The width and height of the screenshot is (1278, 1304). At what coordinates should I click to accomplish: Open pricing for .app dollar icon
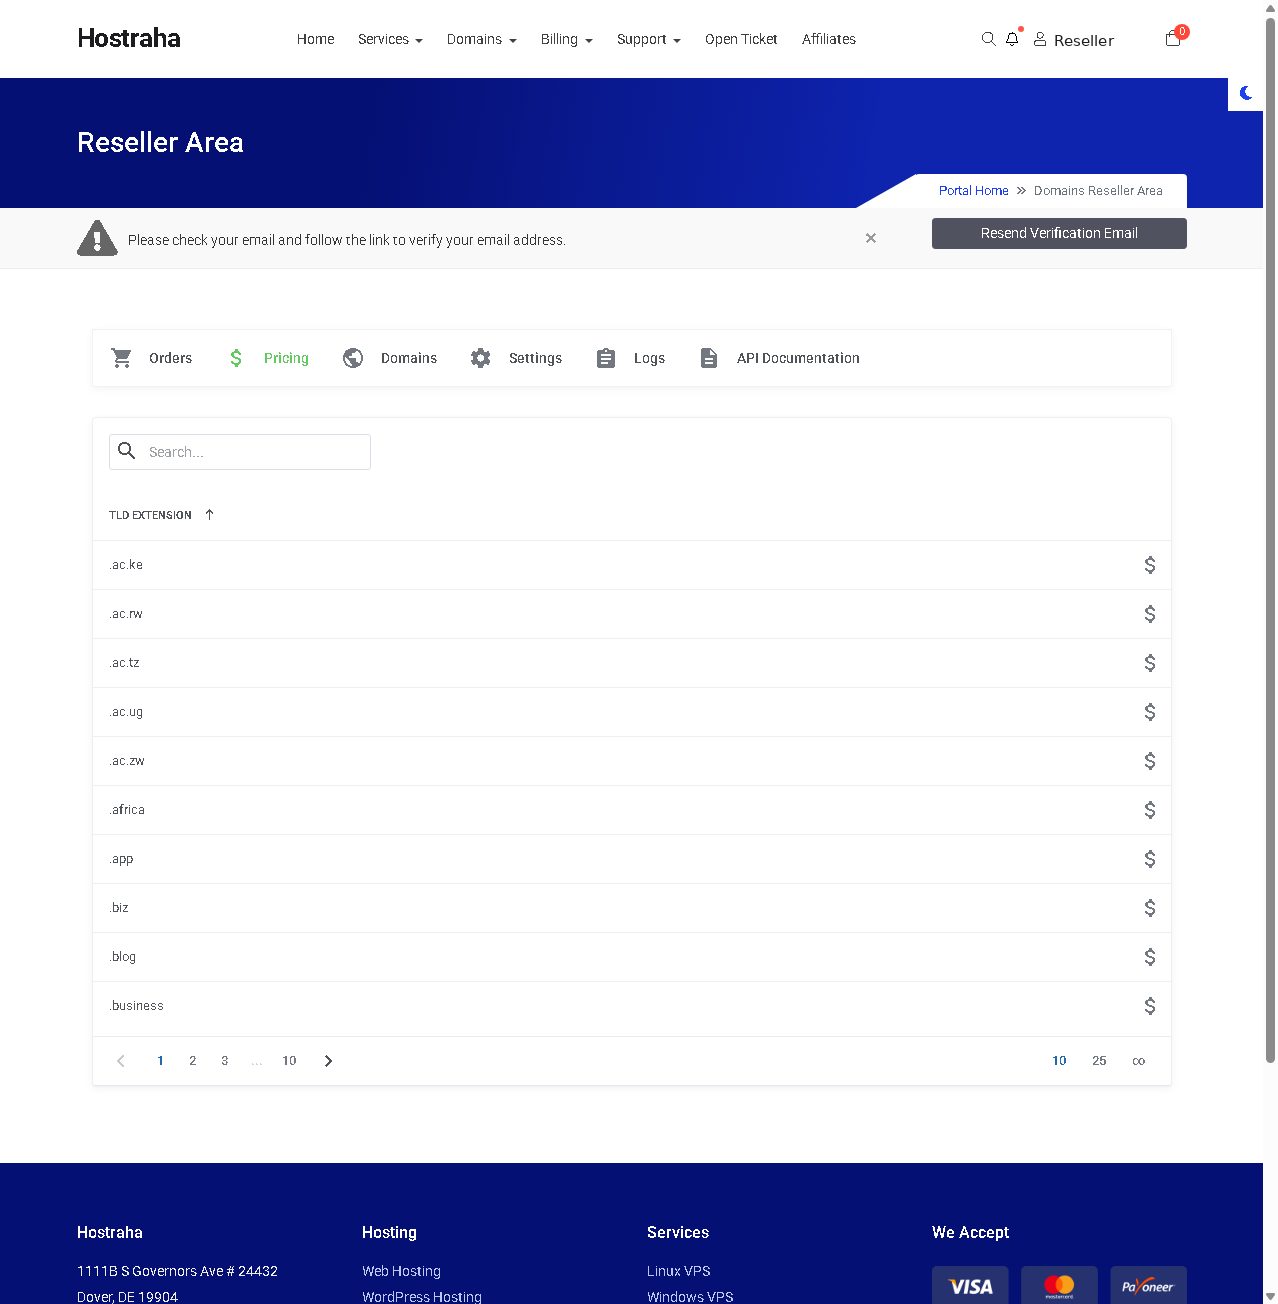click(x=1150, y=859)
